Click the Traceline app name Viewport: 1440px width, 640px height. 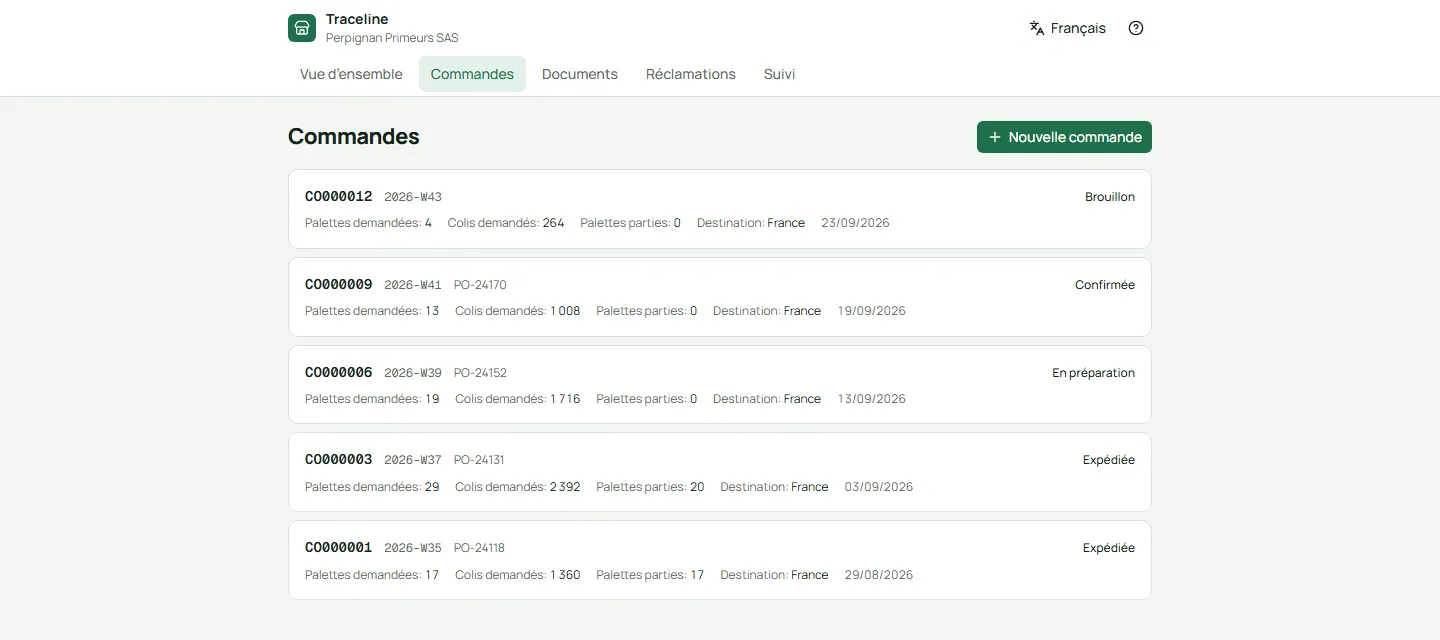[357, 19]
